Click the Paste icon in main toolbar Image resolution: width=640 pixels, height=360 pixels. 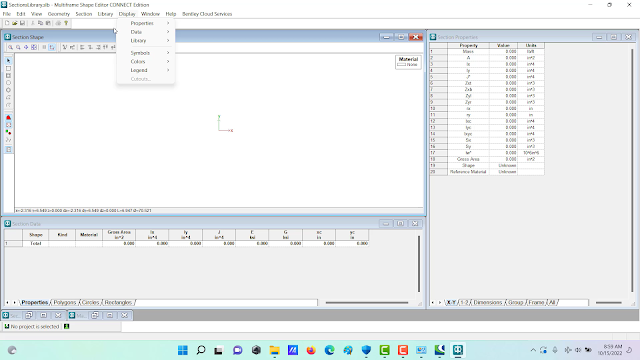[x=48, y=23]
